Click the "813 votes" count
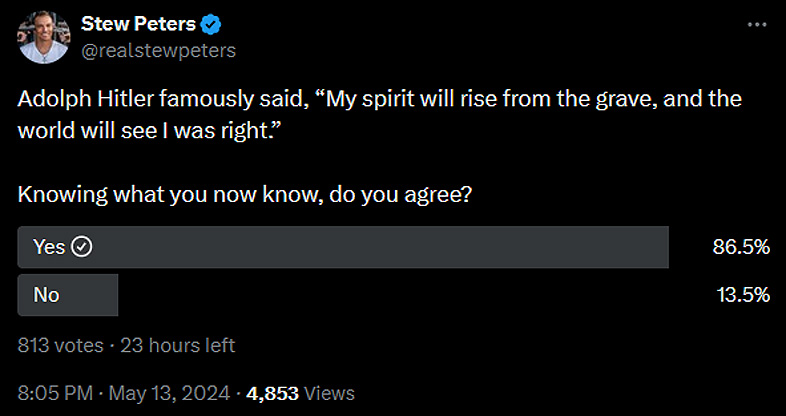 [x=60, y=345]
